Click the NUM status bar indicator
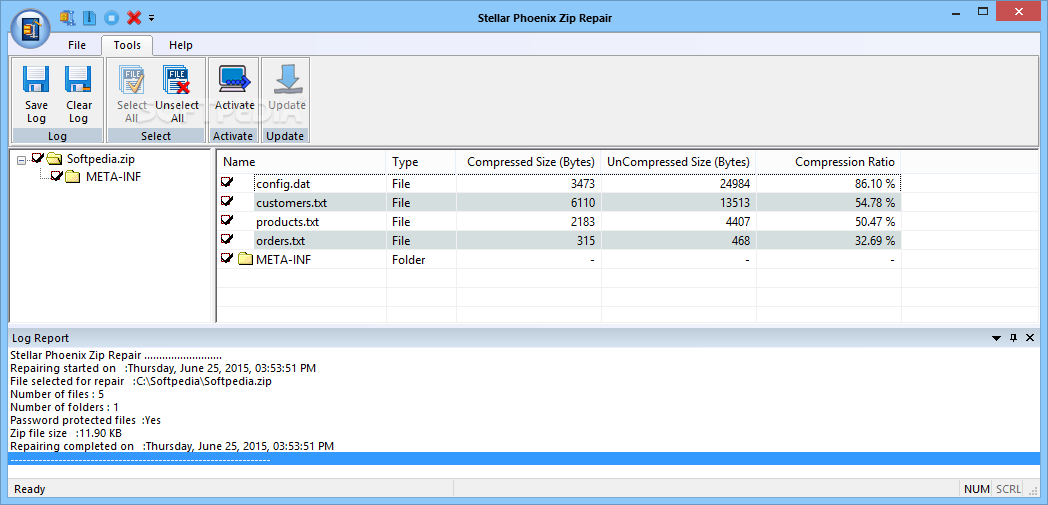The width and height of the screenshot is (1048, 505). click(976, 489)
